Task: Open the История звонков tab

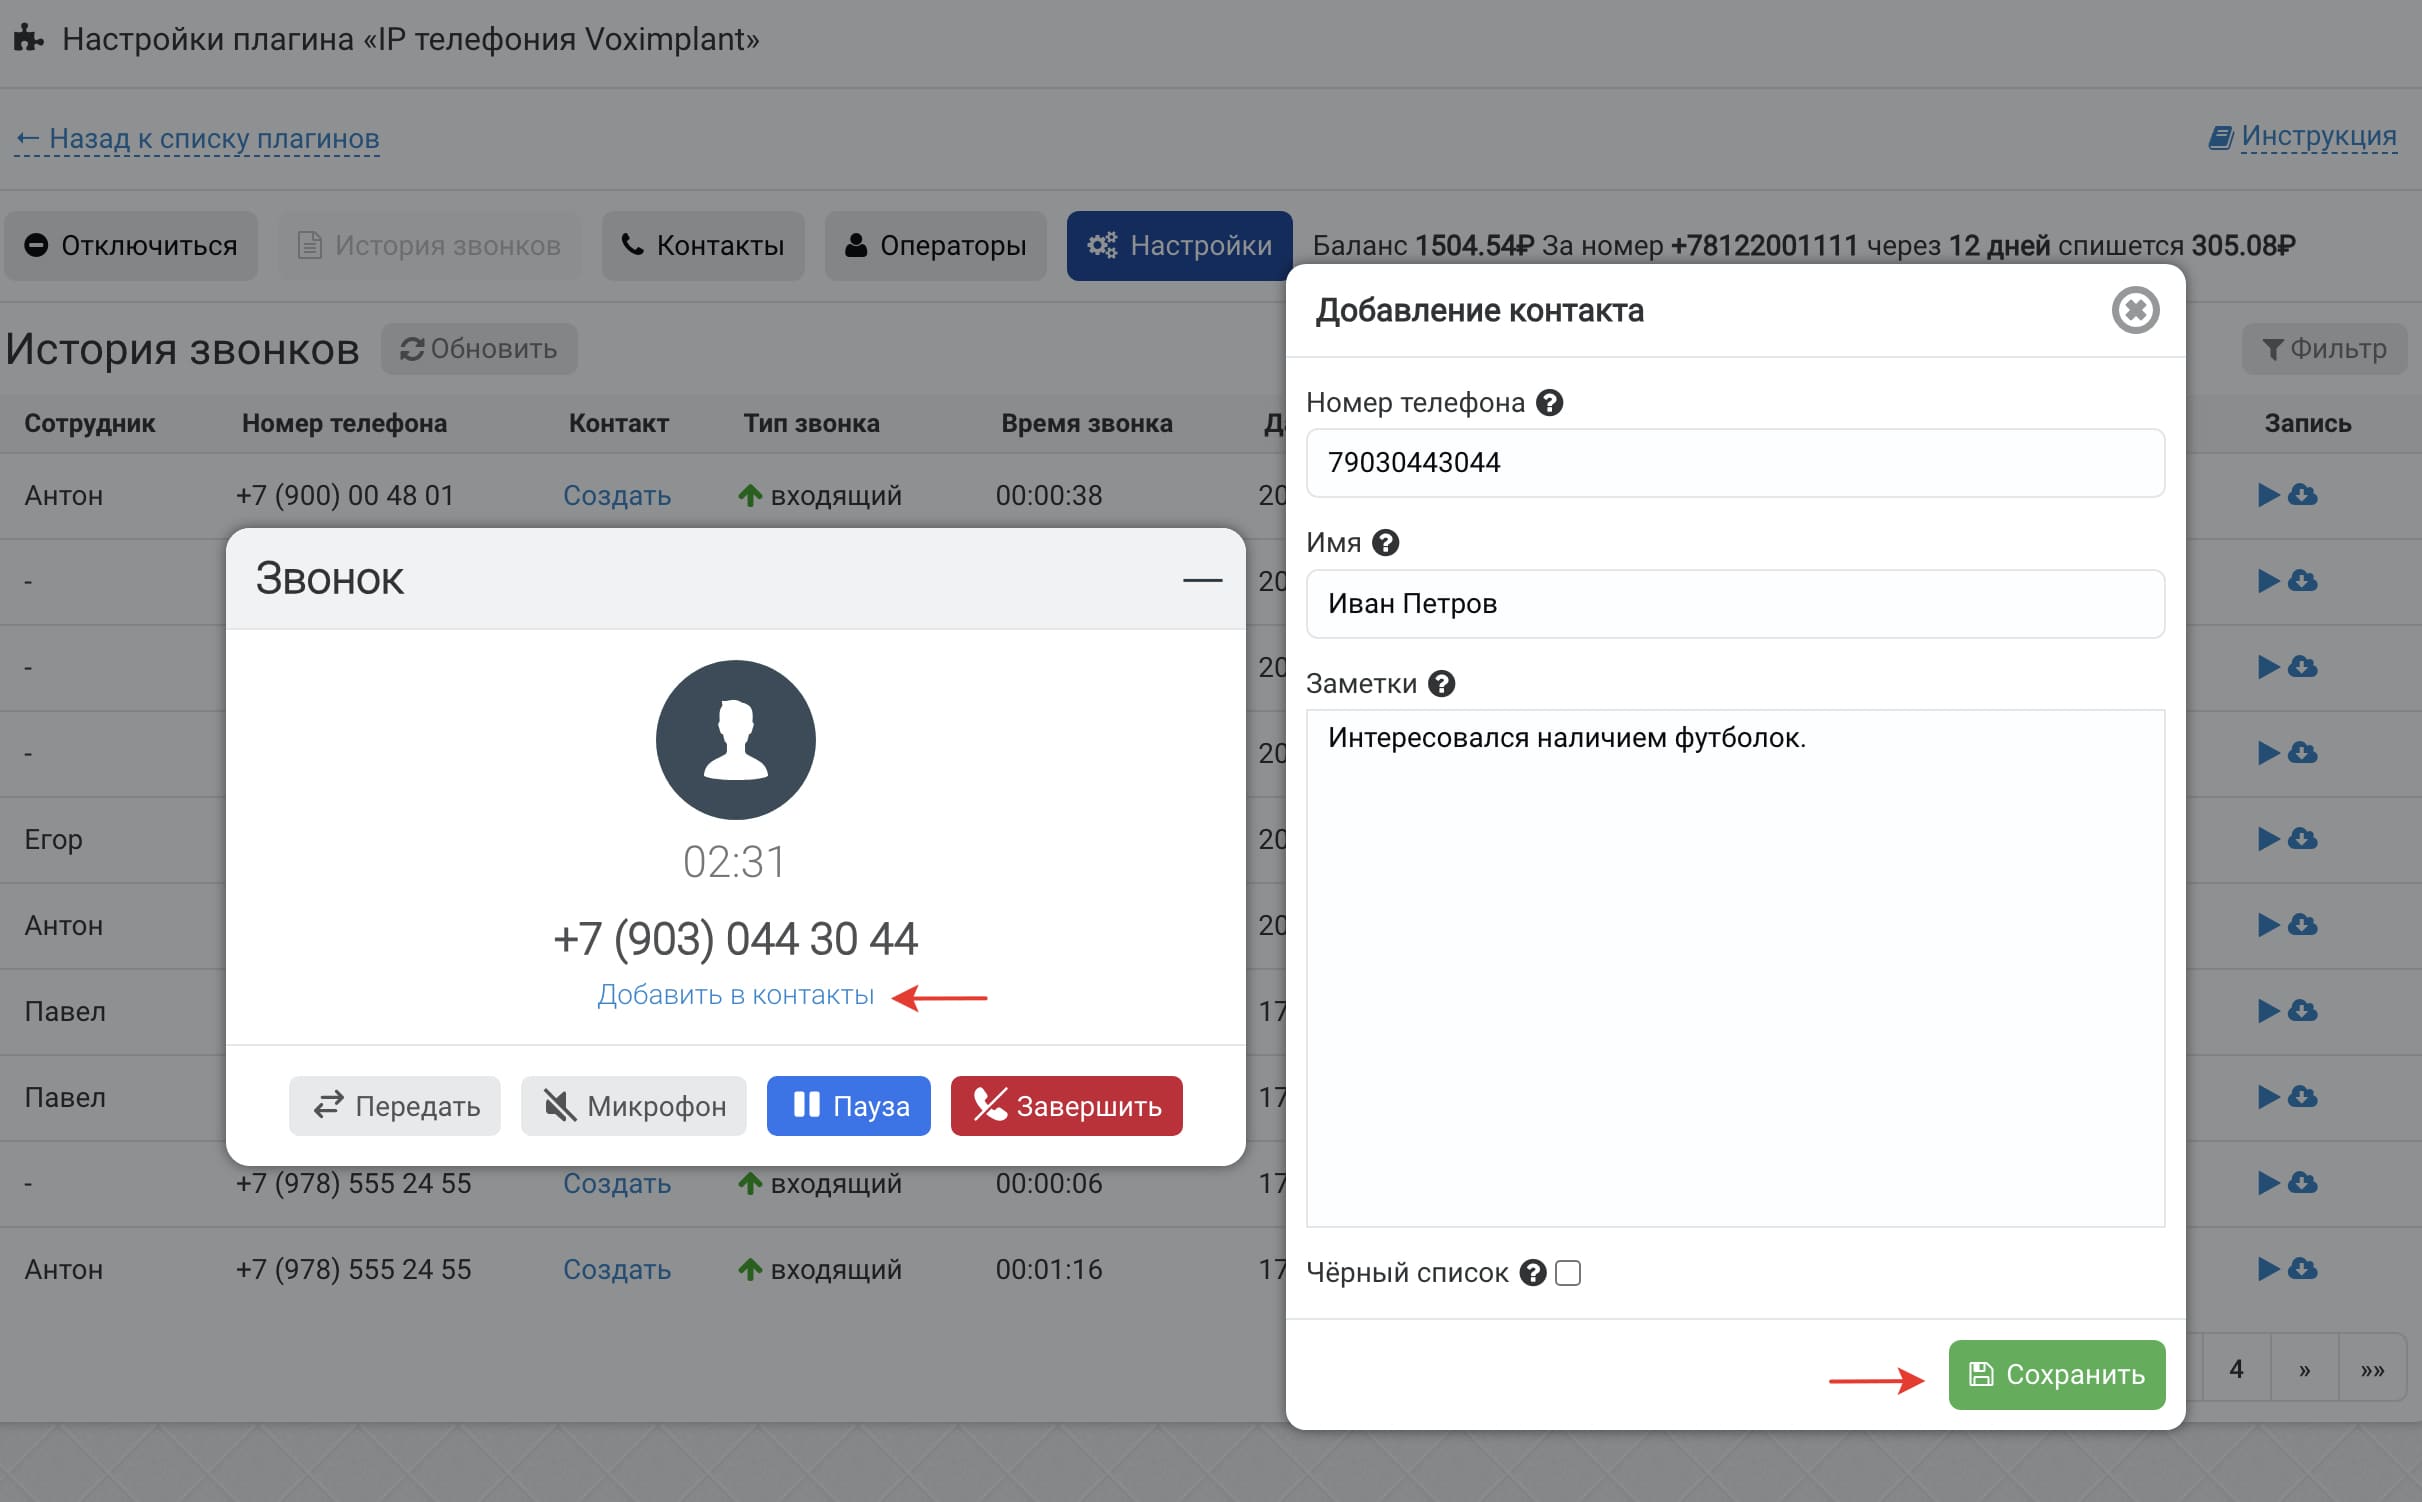Action: [x=429, y=246]
